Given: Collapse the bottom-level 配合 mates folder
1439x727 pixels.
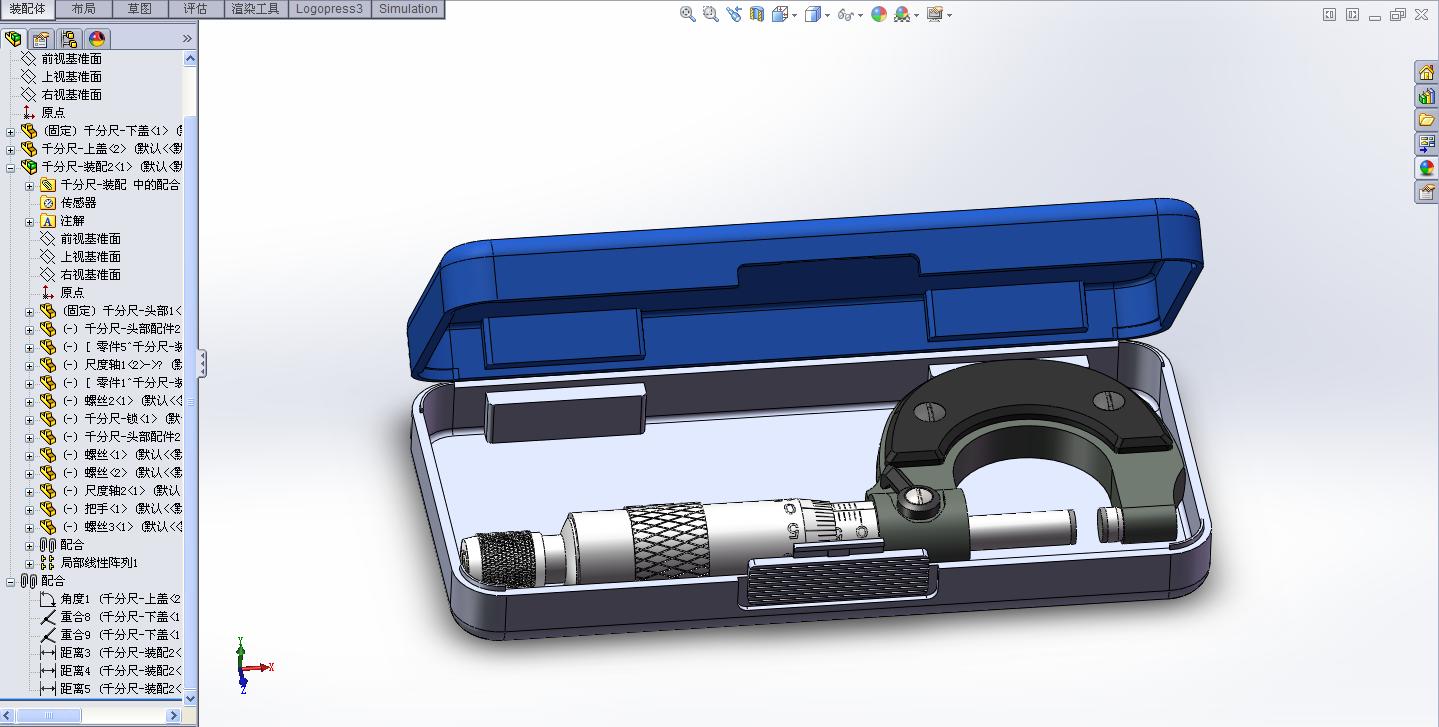Looking at the screenshot, I should pyautogui.click(x=11, y=581).
